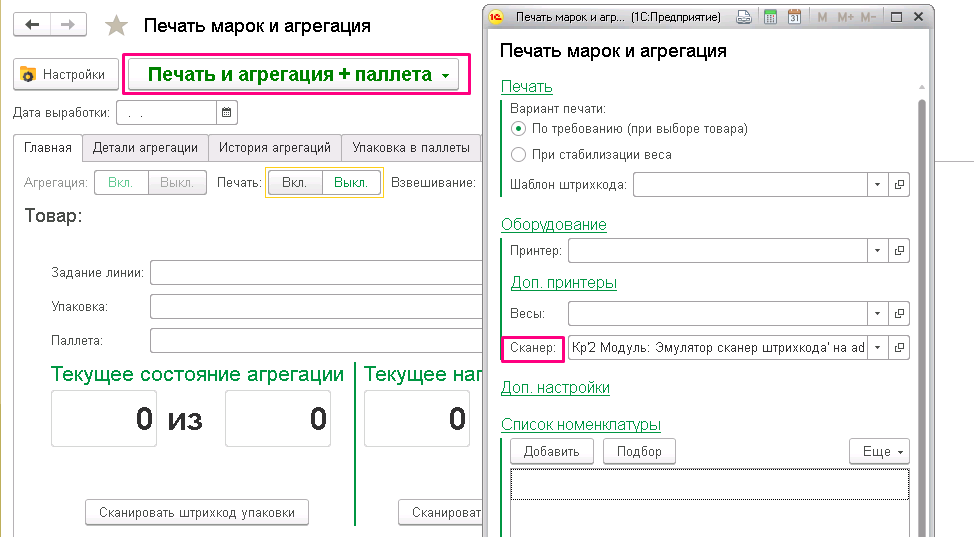
Task: Open the Весы linked item icon
Action: click(x=899, y=313)
